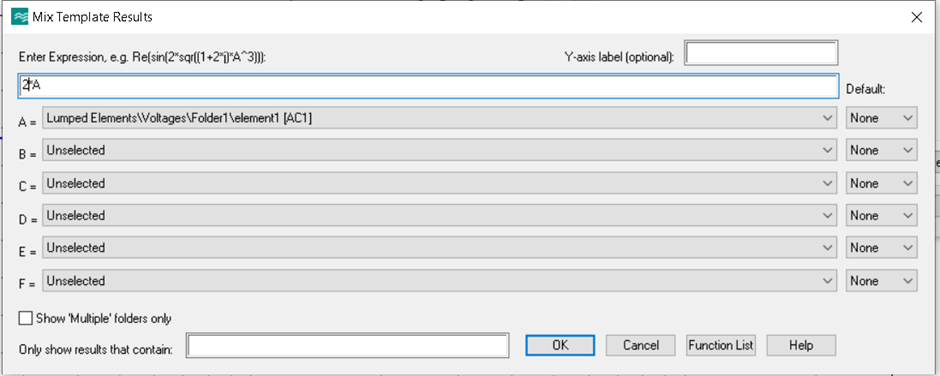
Task: Open the Default None dropdown for B
Action: [881, 151]
